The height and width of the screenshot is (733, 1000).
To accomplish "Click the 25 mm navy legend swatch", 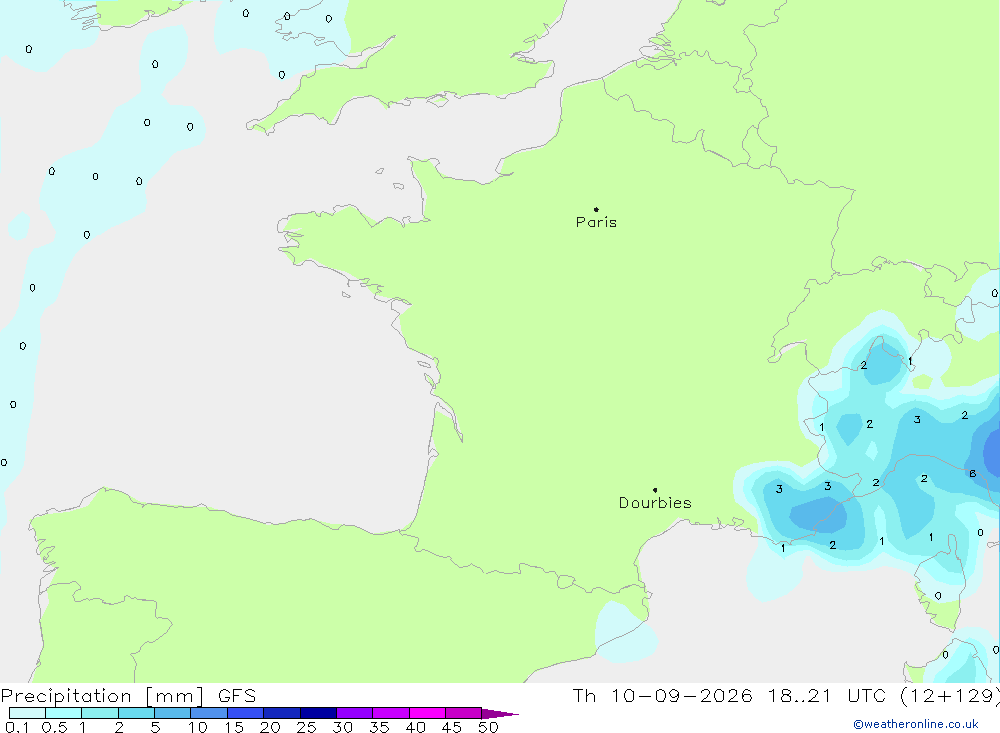I will 318,713.
